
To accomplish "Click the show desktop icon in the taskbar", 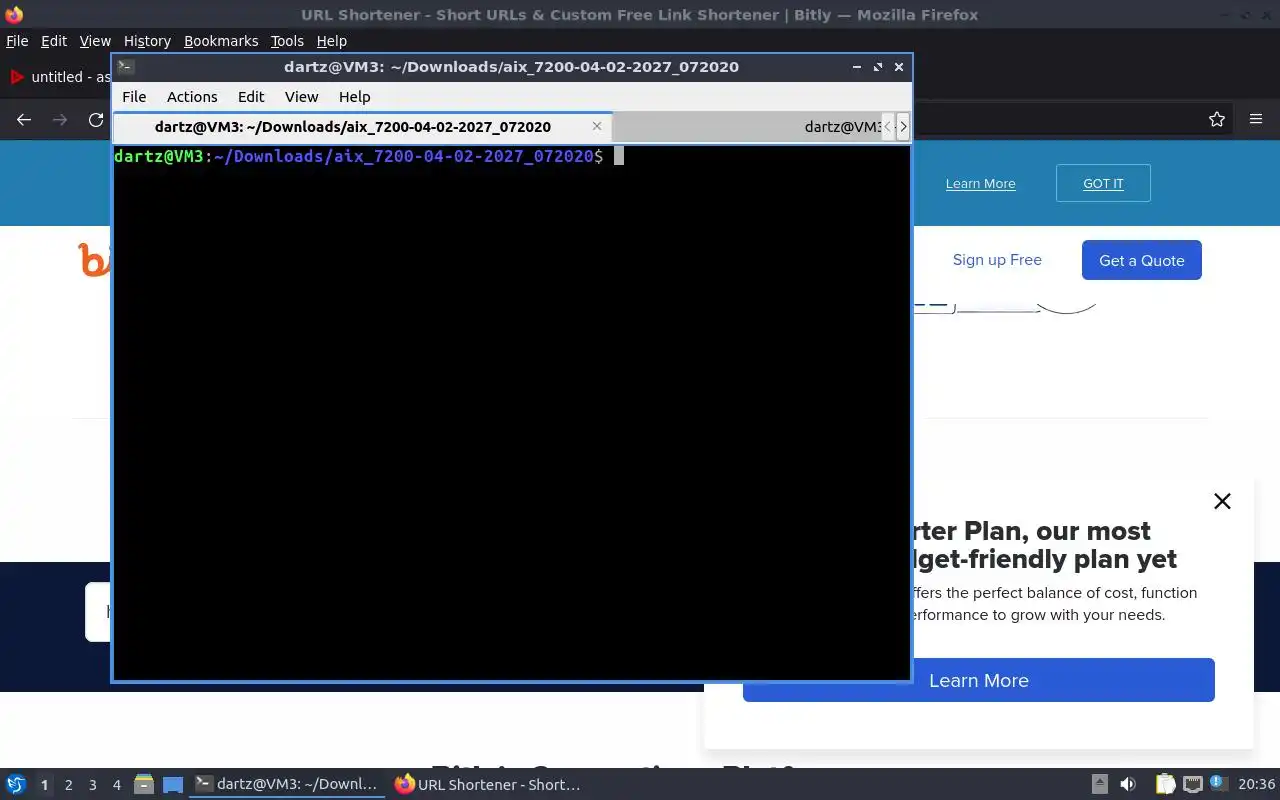I will pyautogui.click(x=173, y=785).
